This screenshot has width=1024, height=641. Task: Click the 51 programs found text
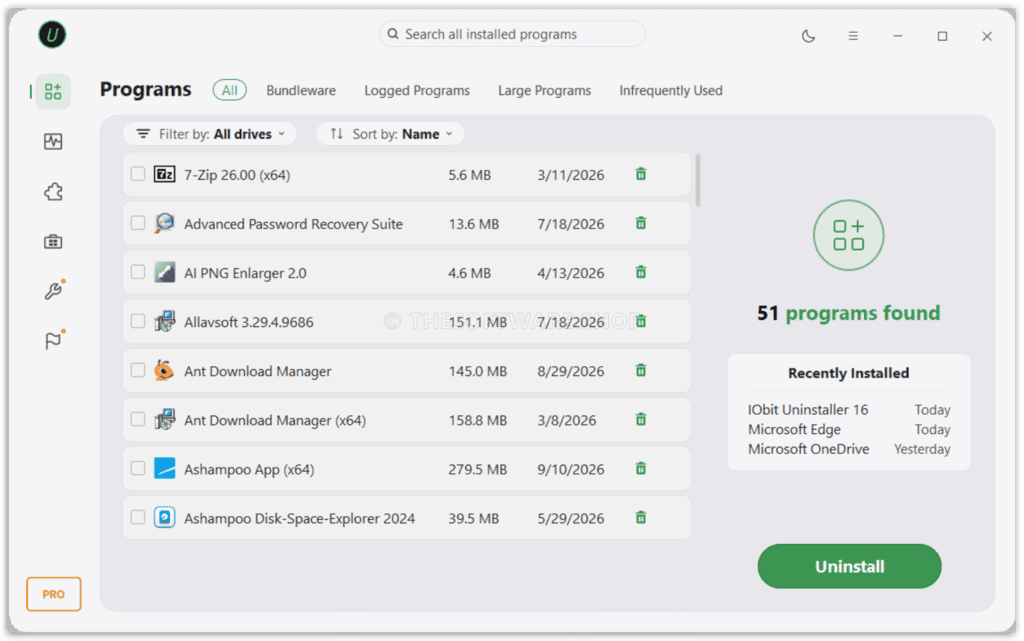click(x=848, y=313)
